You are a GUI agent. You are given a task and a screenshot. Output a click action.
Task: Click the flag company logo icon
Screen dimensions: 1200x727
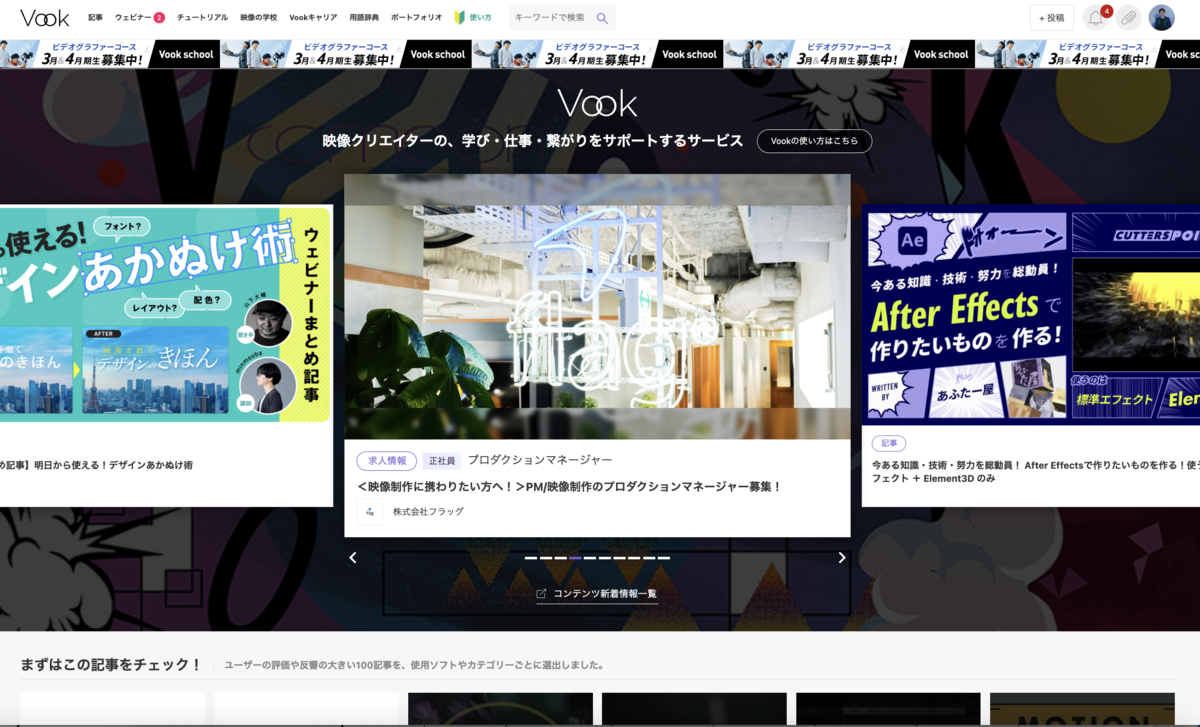click(x=370, y=512)
